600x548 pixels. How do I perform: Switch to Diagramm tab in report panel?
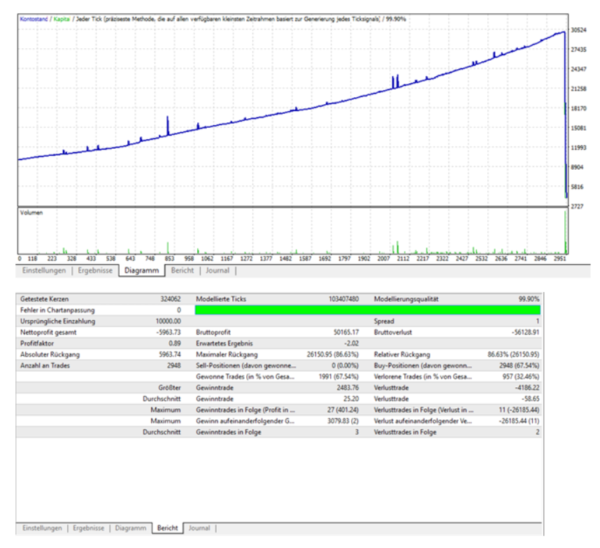130,528
